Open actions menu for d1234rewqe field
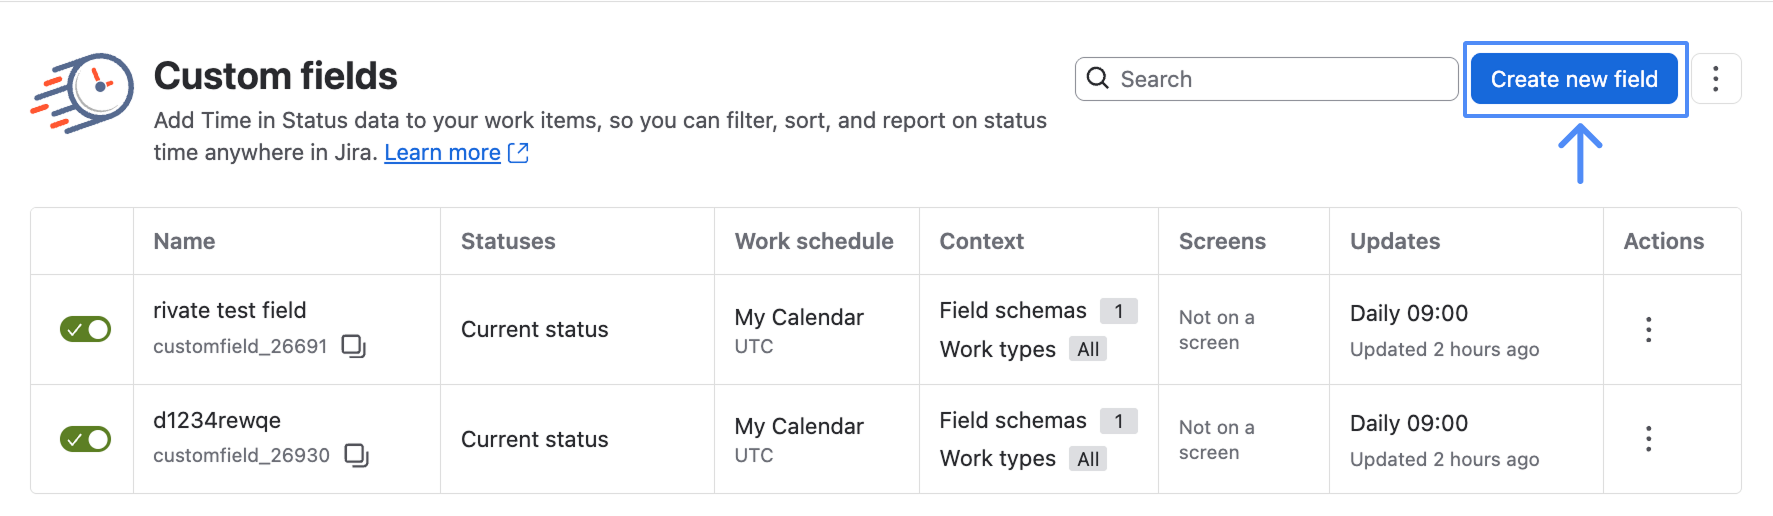Image resolution: width=1773 pixels, height=516 pixels. tap(1648, 439)
